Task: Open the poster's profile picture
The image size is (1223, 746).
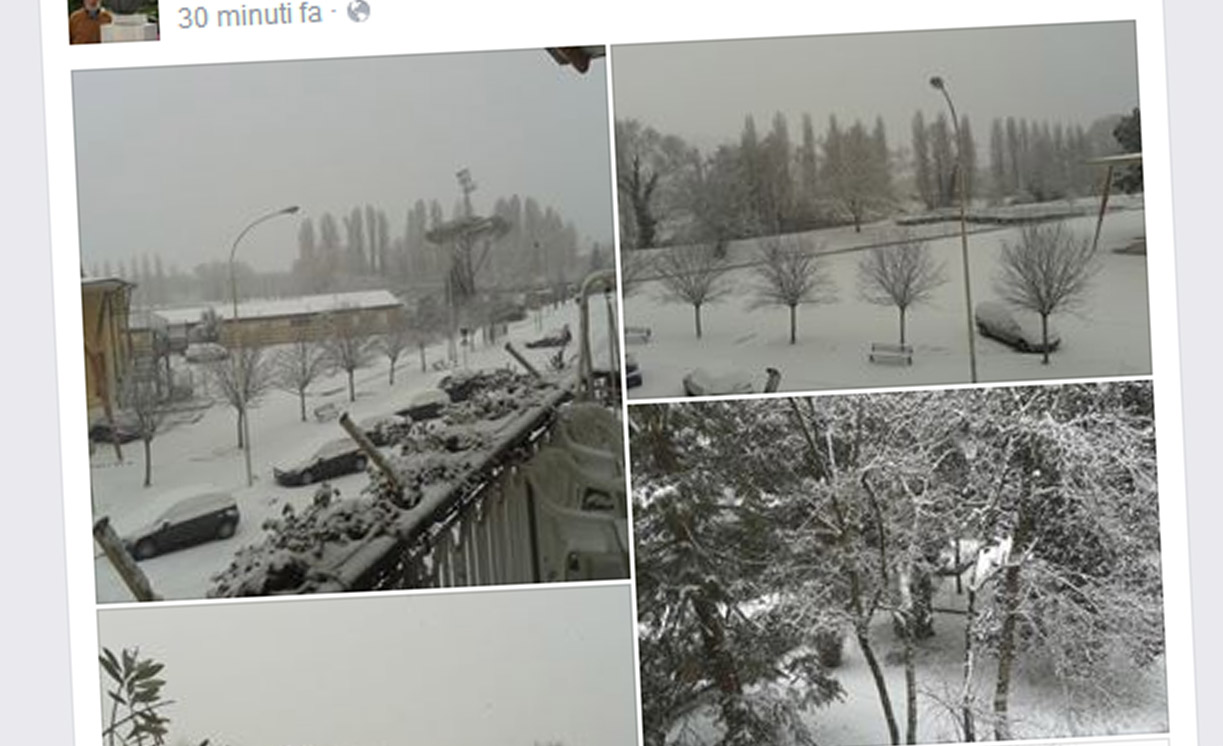Action: (113, 21)
